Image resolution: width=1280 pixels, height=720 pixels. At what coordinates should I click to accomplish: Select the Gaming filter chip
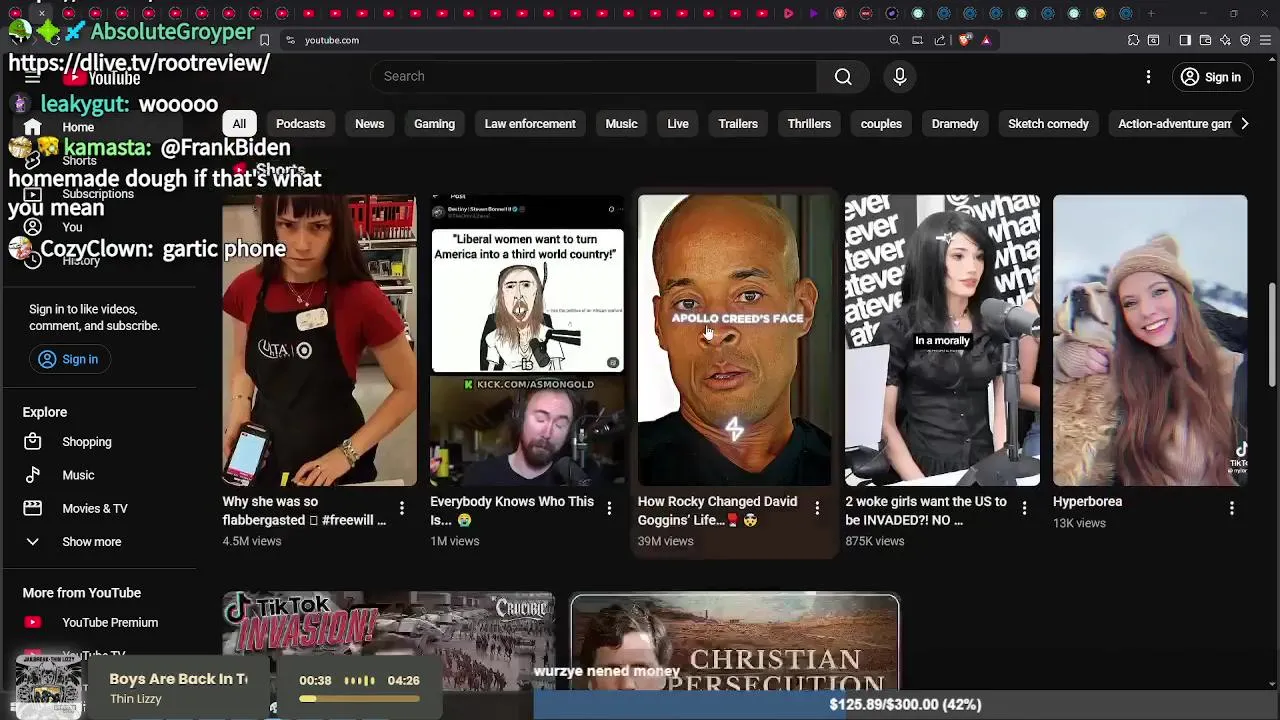[434, 124]
